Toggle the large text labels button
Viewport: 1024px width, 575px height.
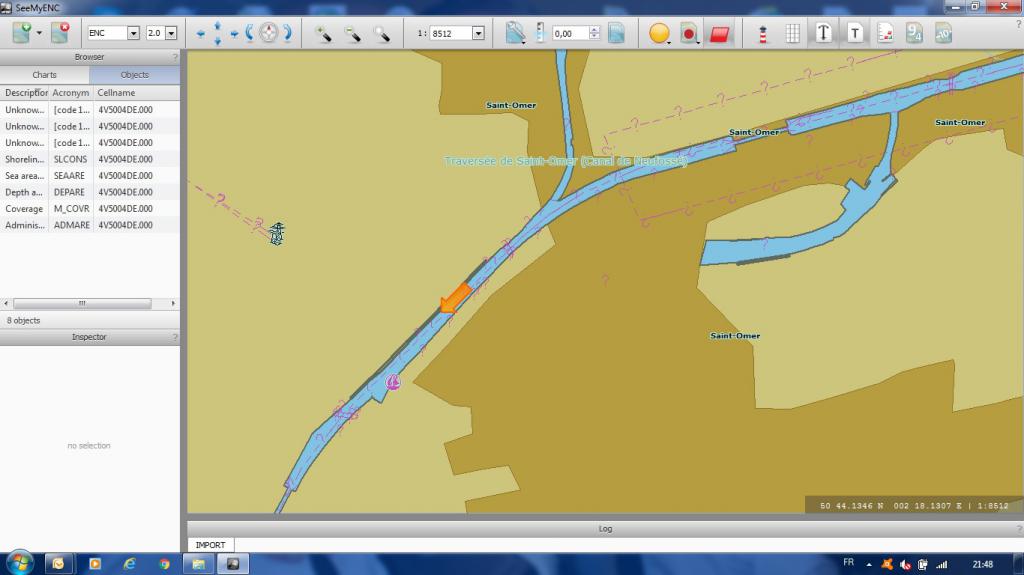point(823,33)
